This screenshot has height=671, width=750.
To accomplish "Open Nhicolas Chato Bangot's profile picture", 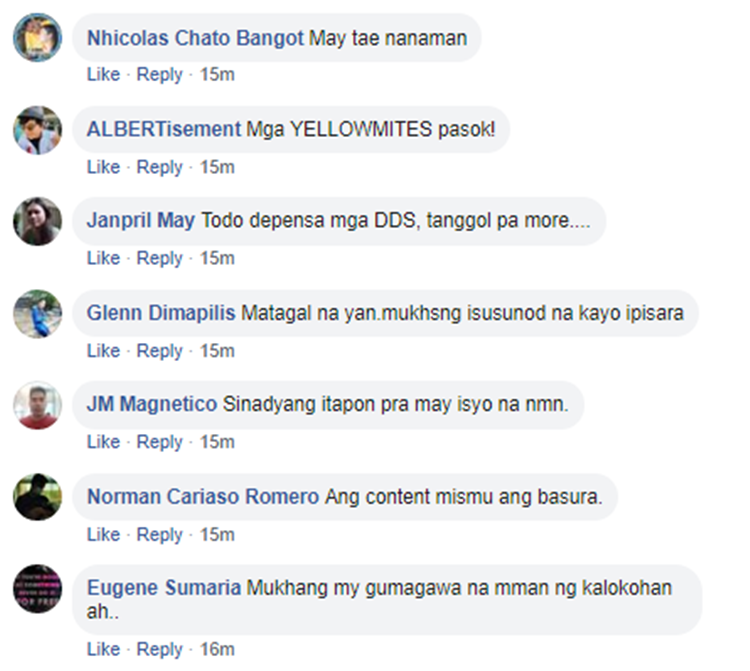I will [x=37, y=37].
